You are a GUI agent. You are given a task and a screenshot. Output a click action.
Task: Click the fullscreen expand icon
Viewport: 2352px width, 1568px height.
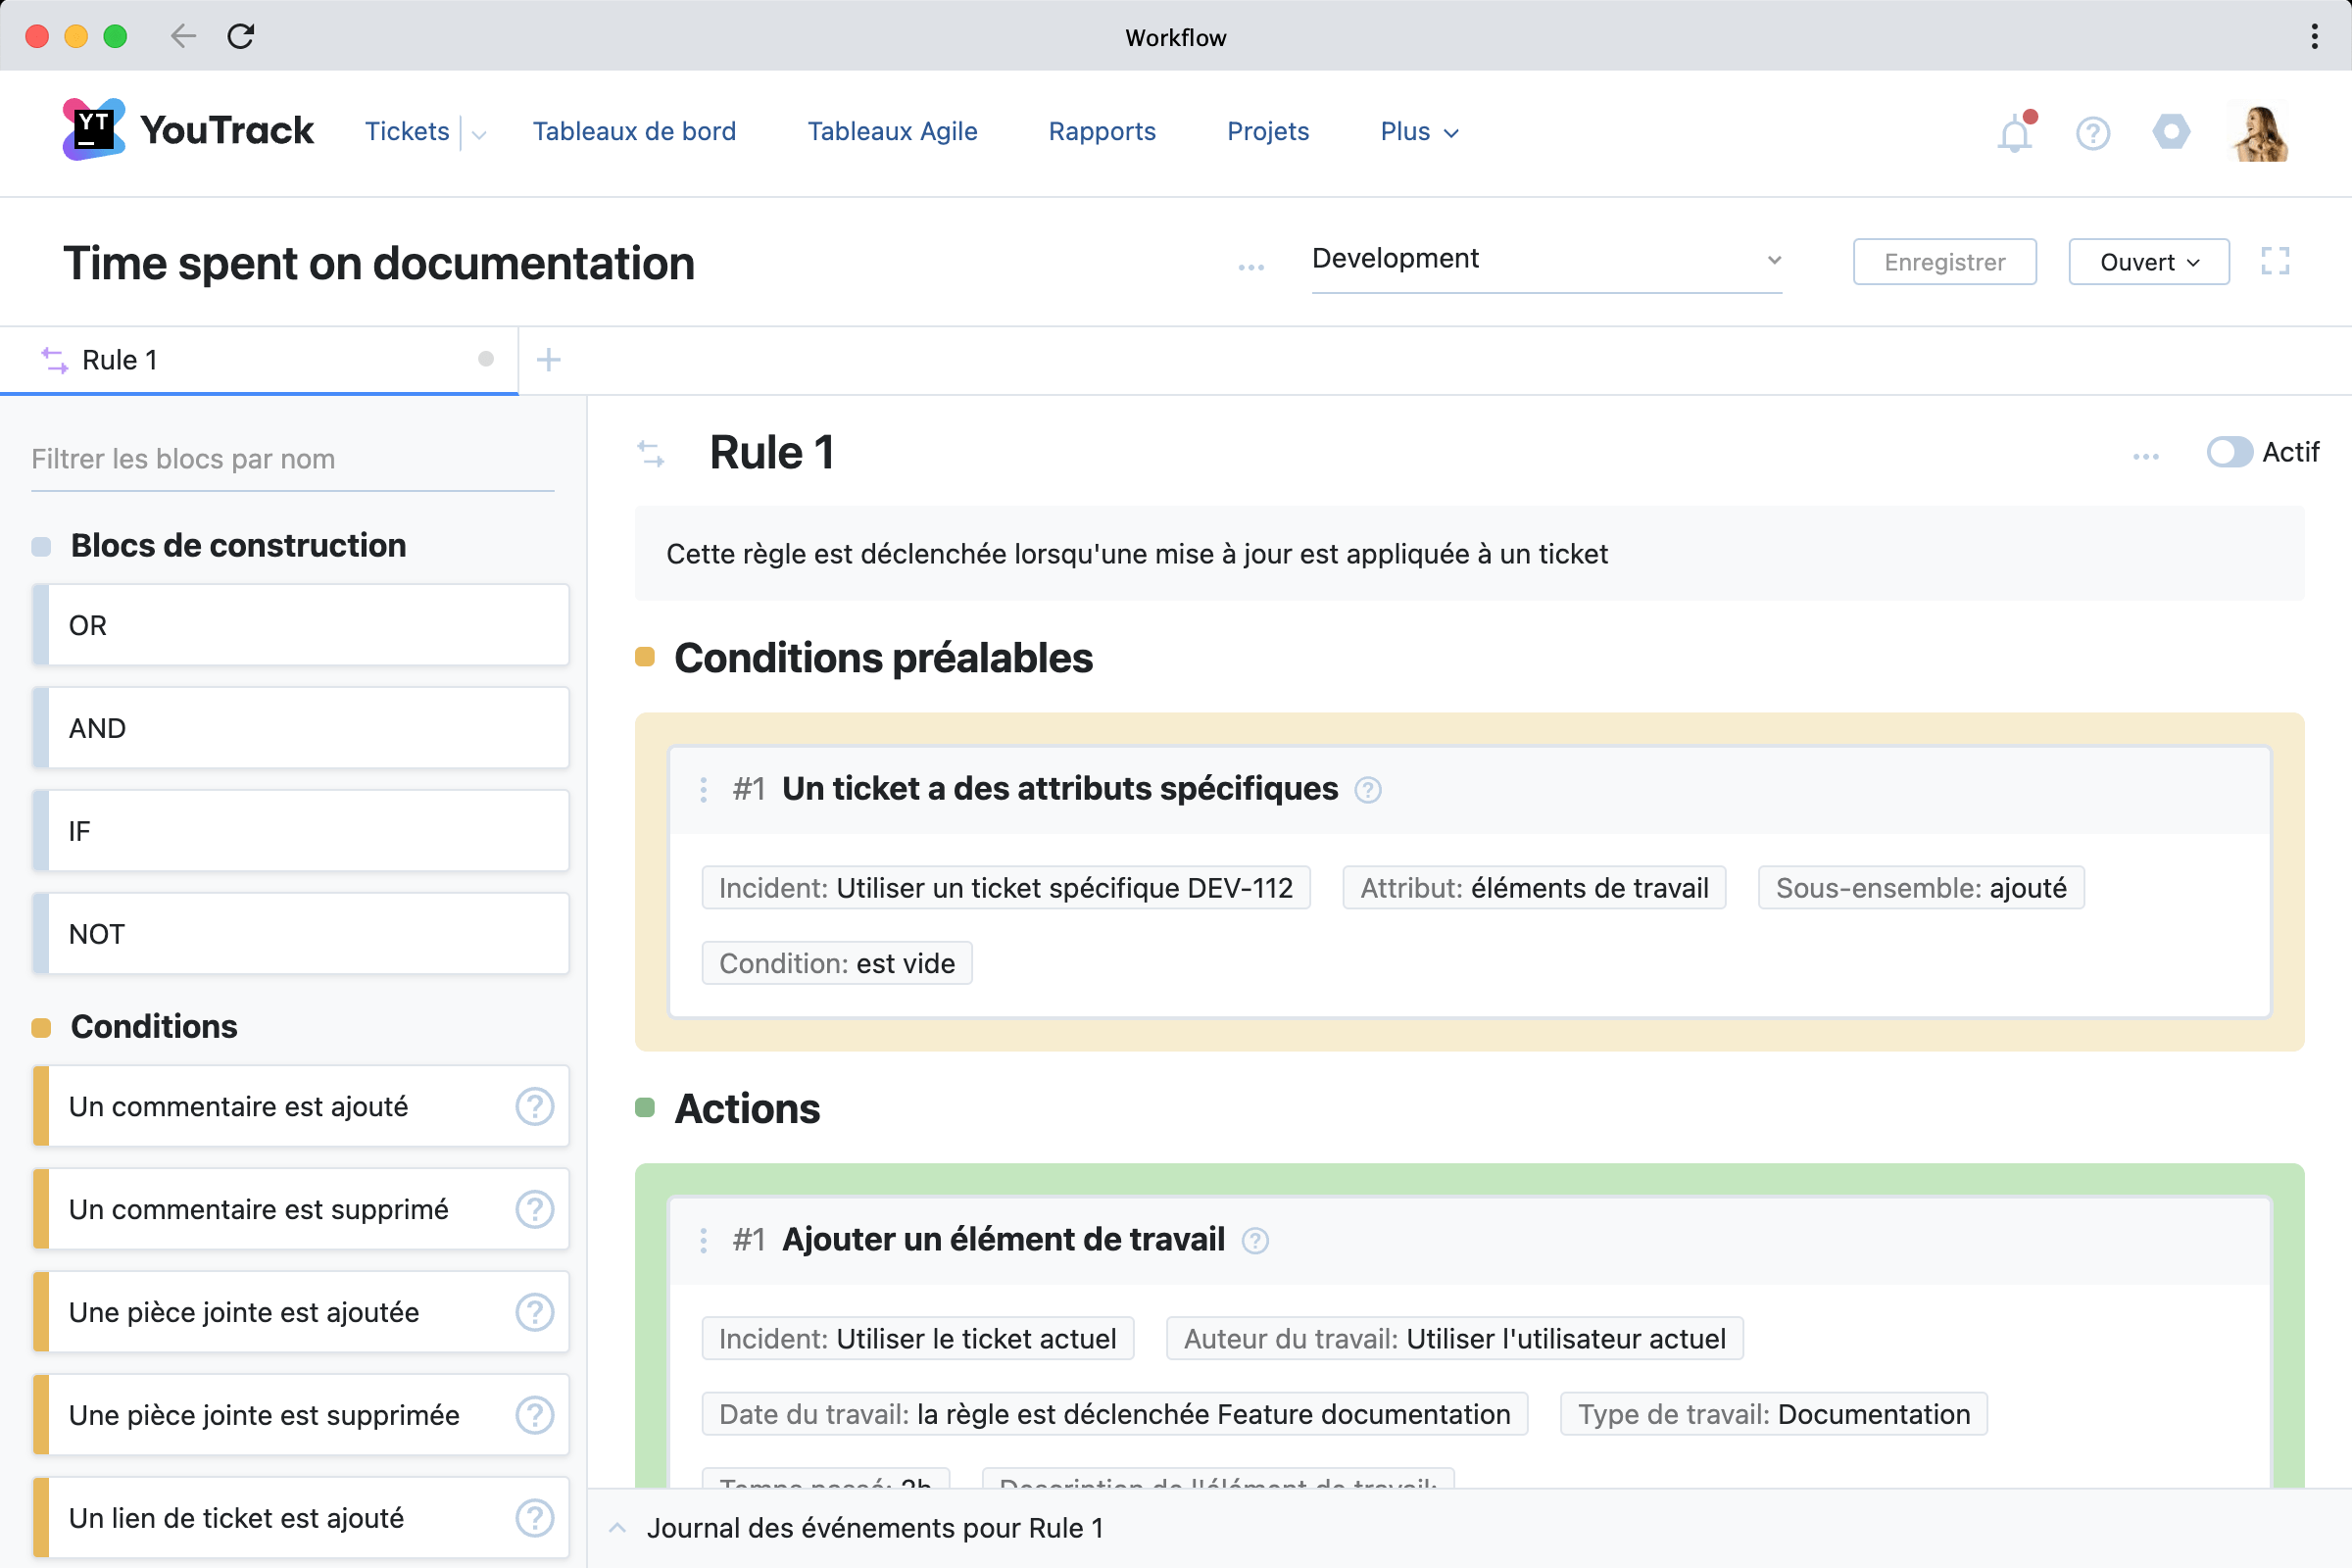[x=2275, y=261]
